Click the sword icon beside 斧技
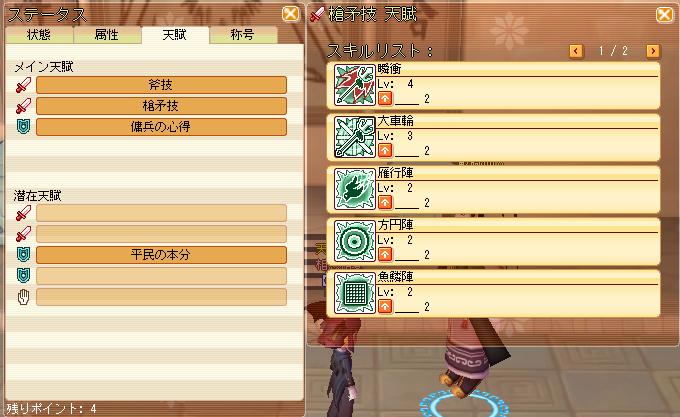 point(23,85)
